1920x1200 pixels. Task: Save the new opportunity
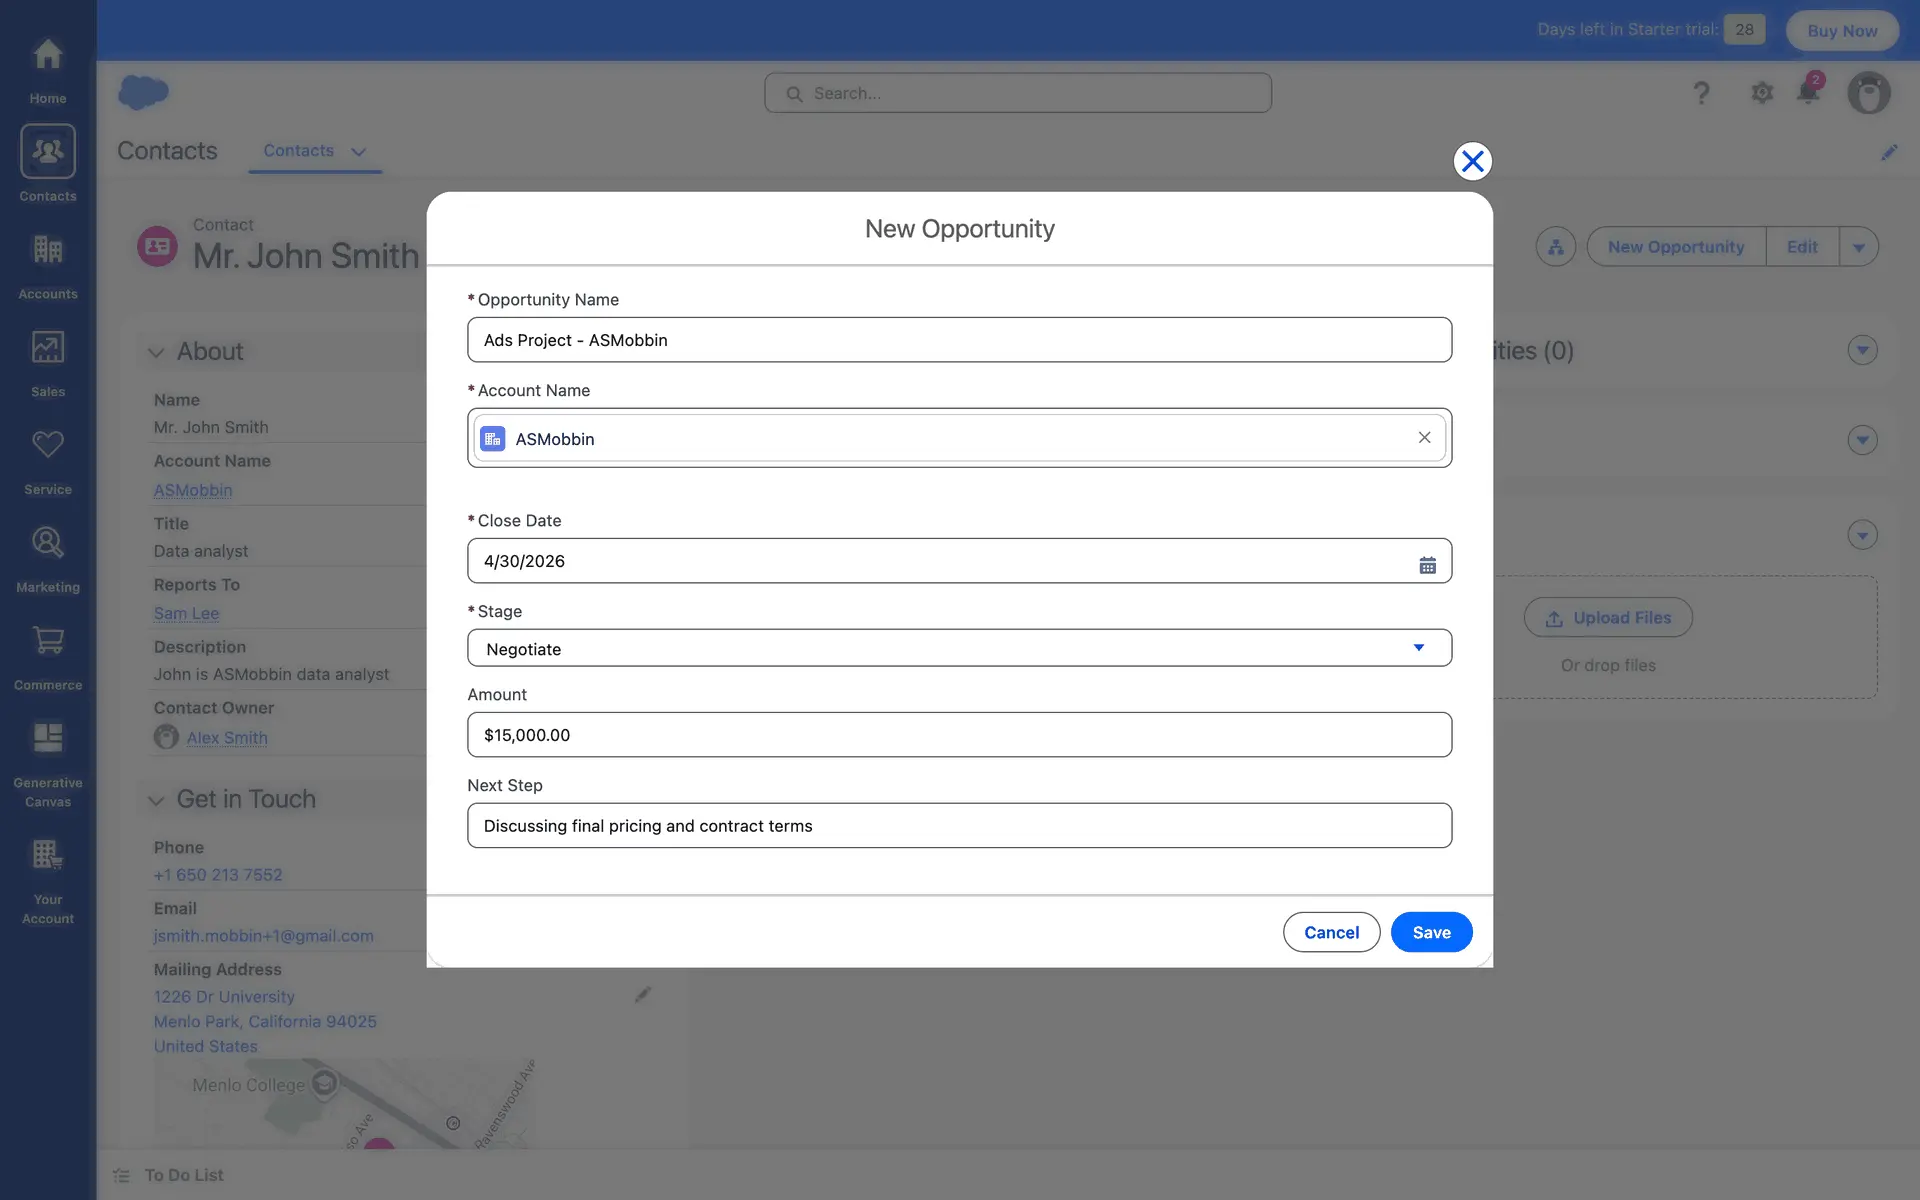point(1430,932)
